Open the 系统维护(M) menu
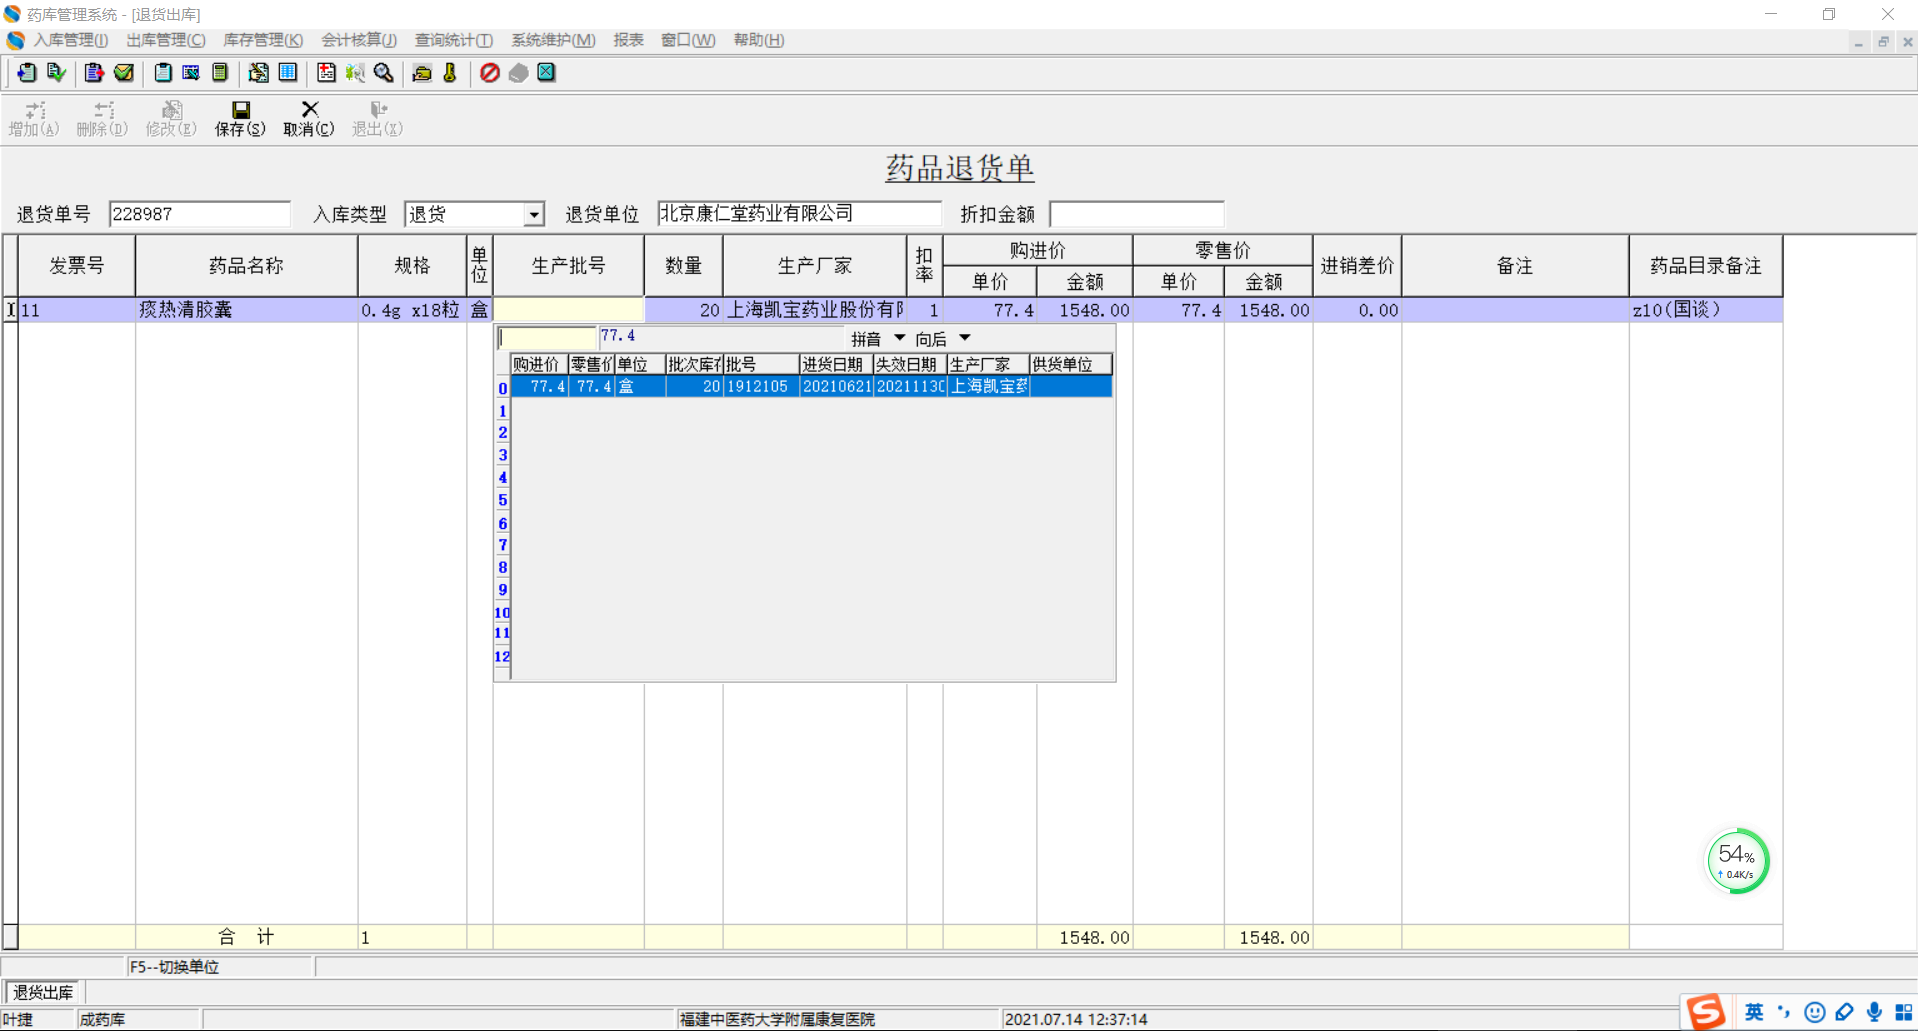Image resolution: width=1918 pixels, height=1031 pixels. click(553, 40)
